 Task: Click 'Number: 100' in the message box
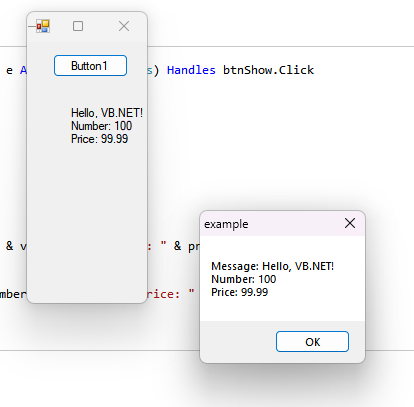[x=244, y=279]
